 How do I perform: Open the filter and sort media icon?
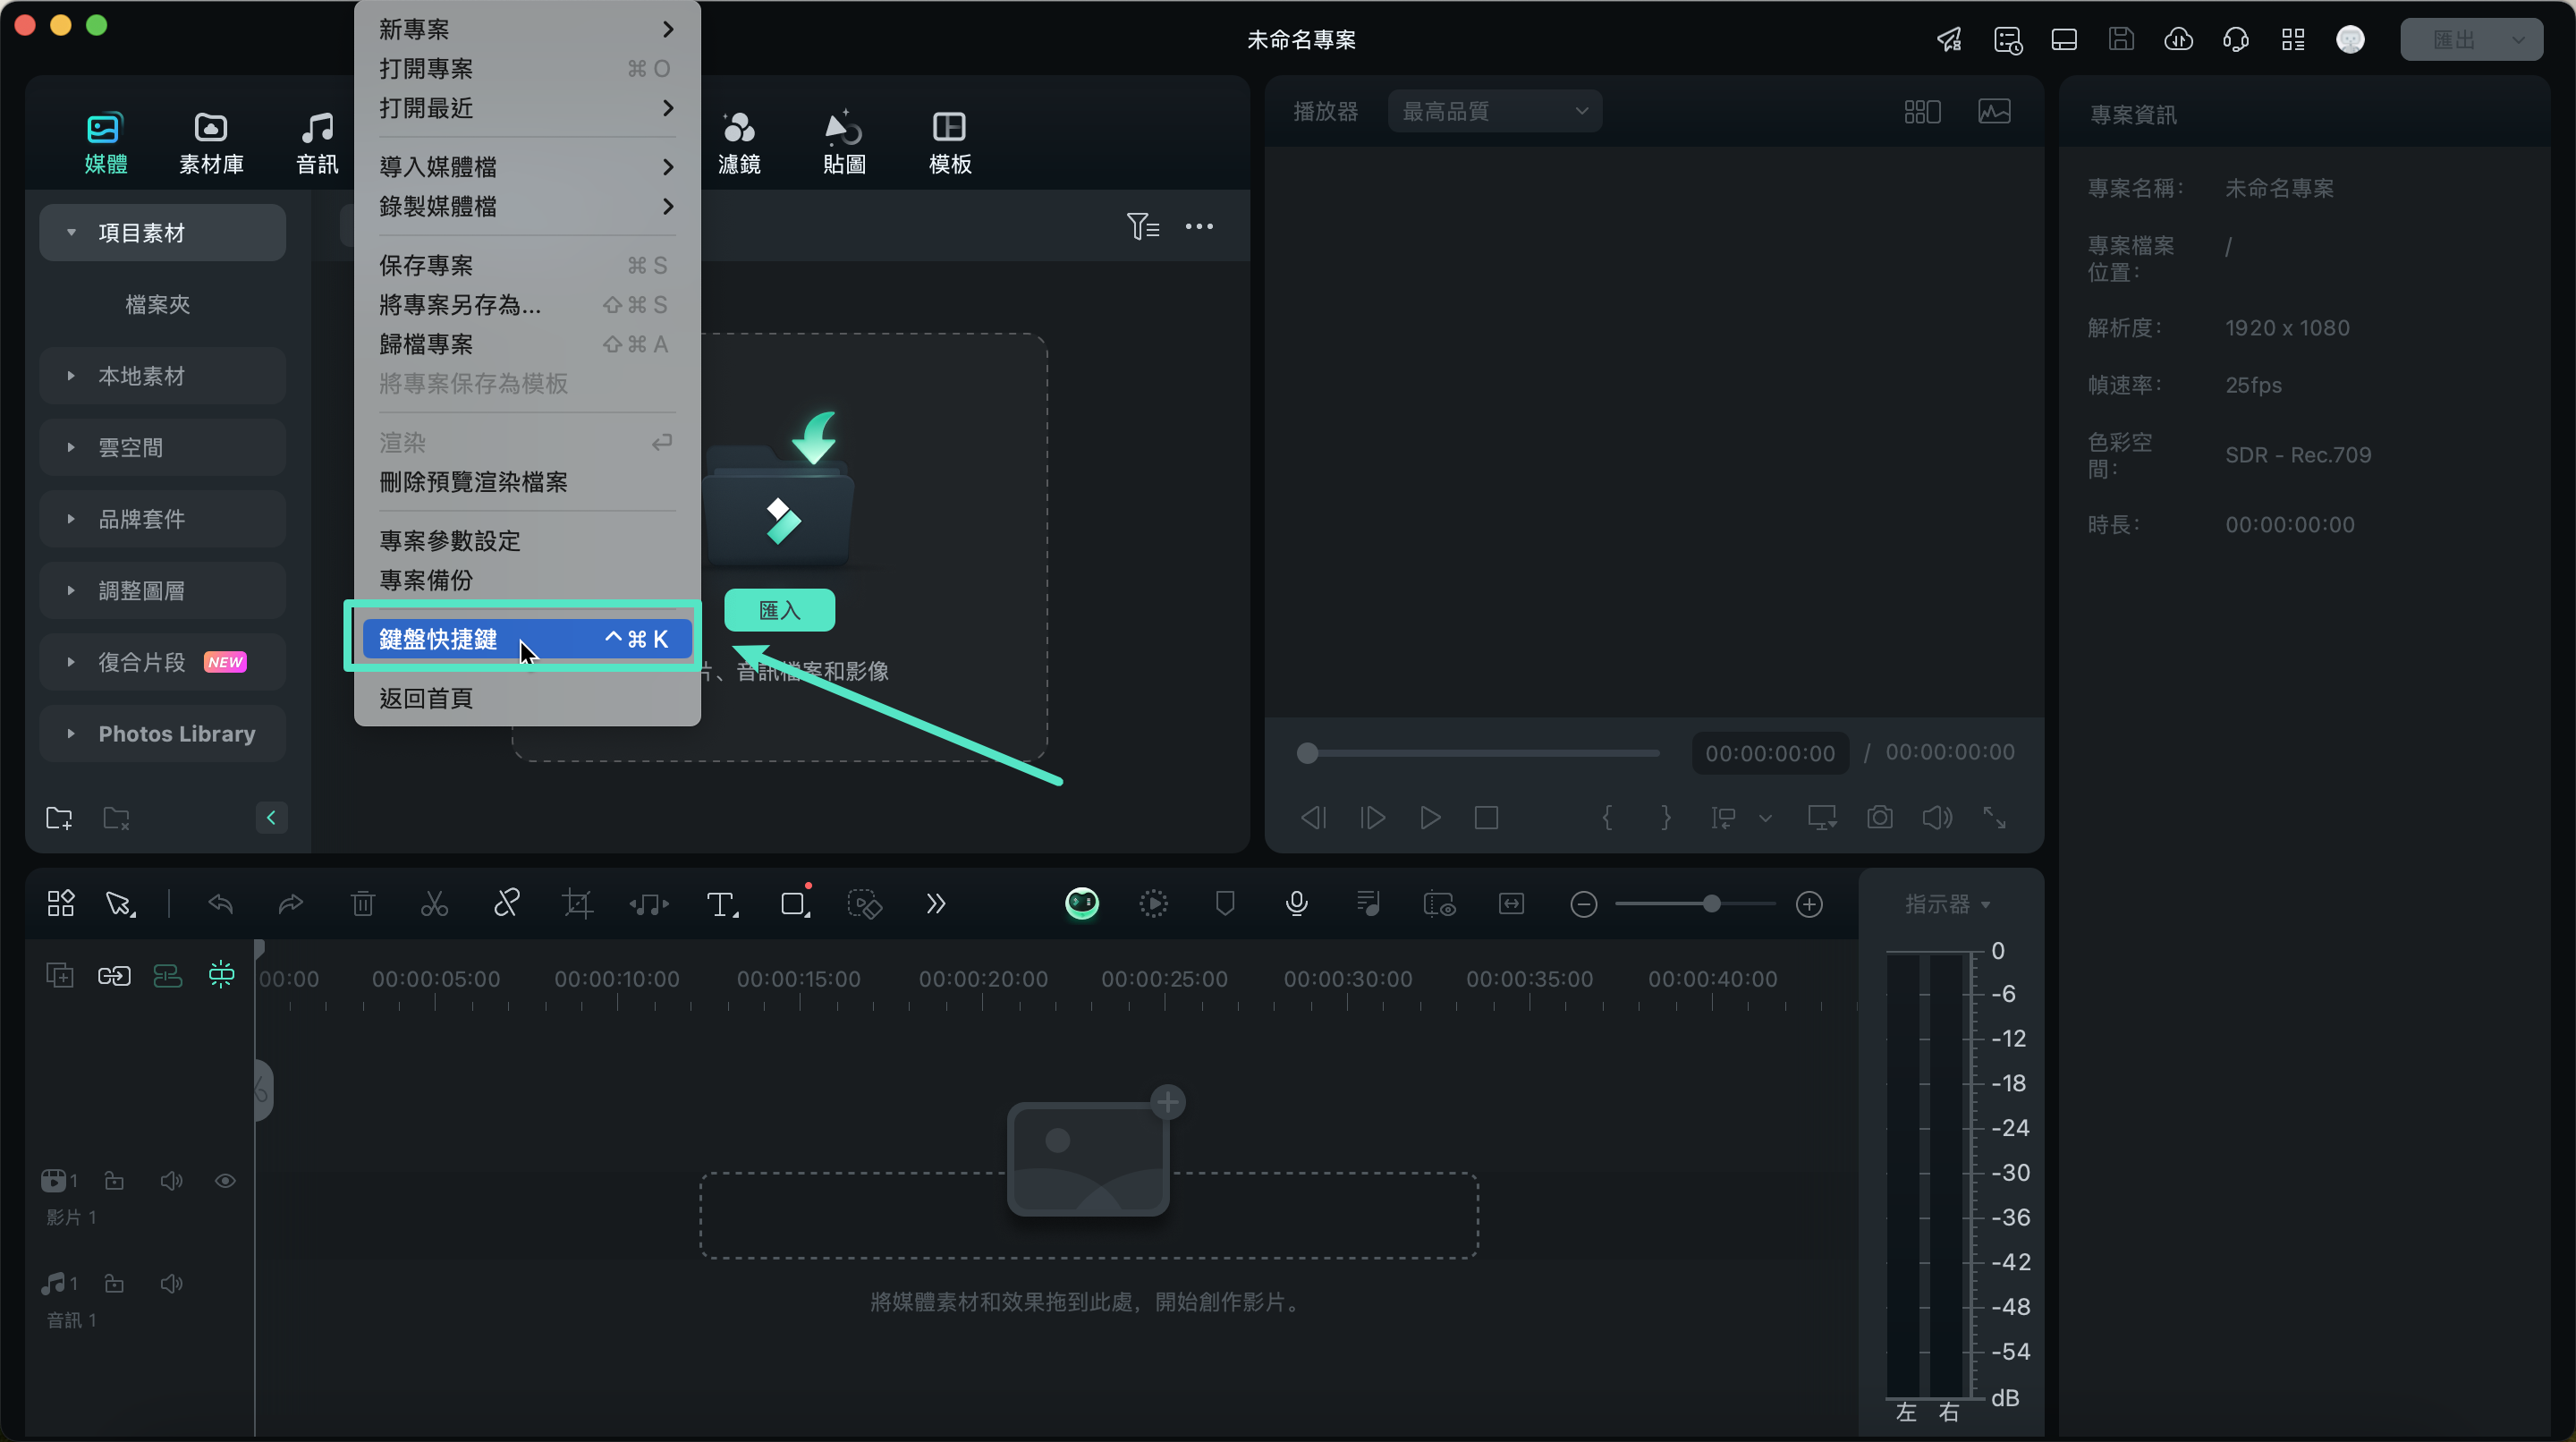[x=1142, y=226]
